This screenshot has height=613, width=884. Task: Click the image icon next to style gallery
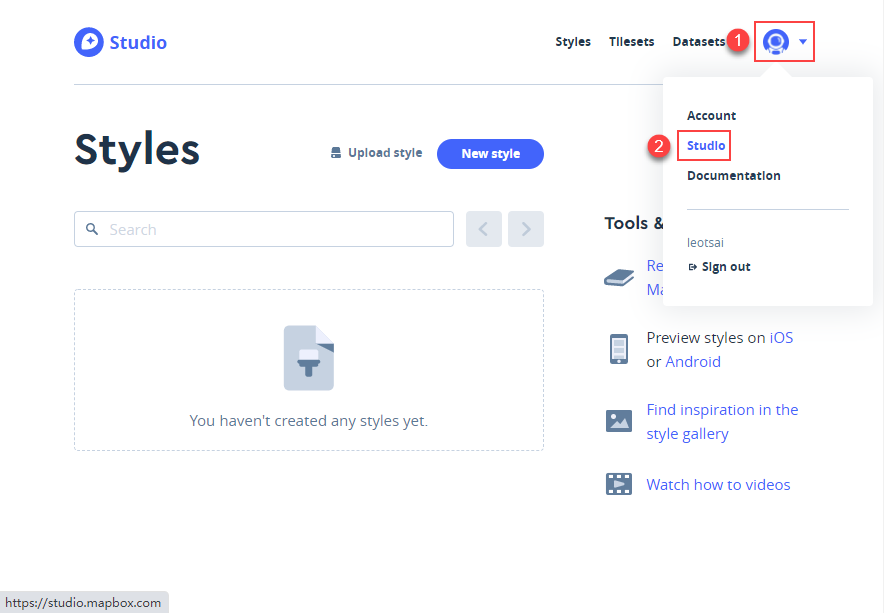click(x=618, y=421)
